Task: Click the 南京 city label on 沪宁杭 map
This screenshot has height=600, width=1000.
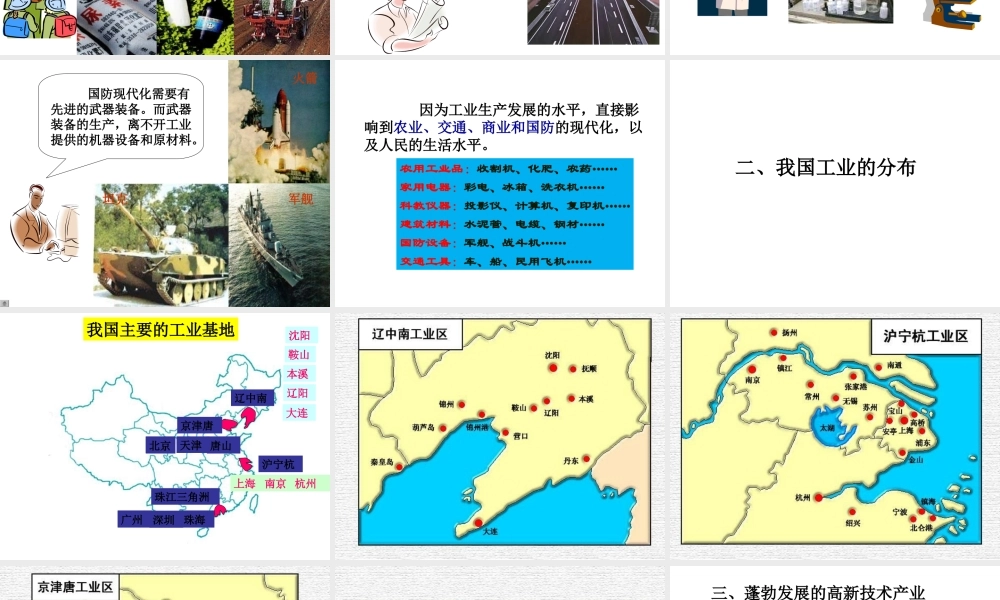Action: (x=753, y=380)
